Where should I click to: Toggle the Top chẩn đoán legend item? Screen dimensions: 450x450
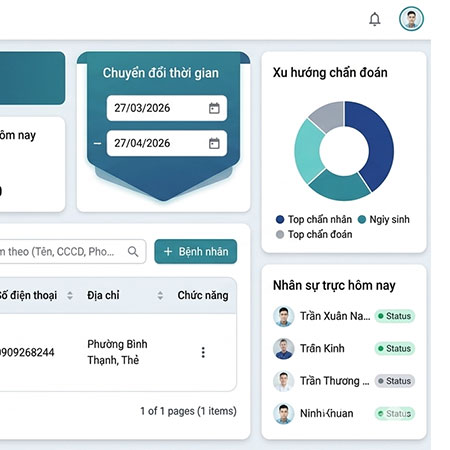tap(314, 234)
